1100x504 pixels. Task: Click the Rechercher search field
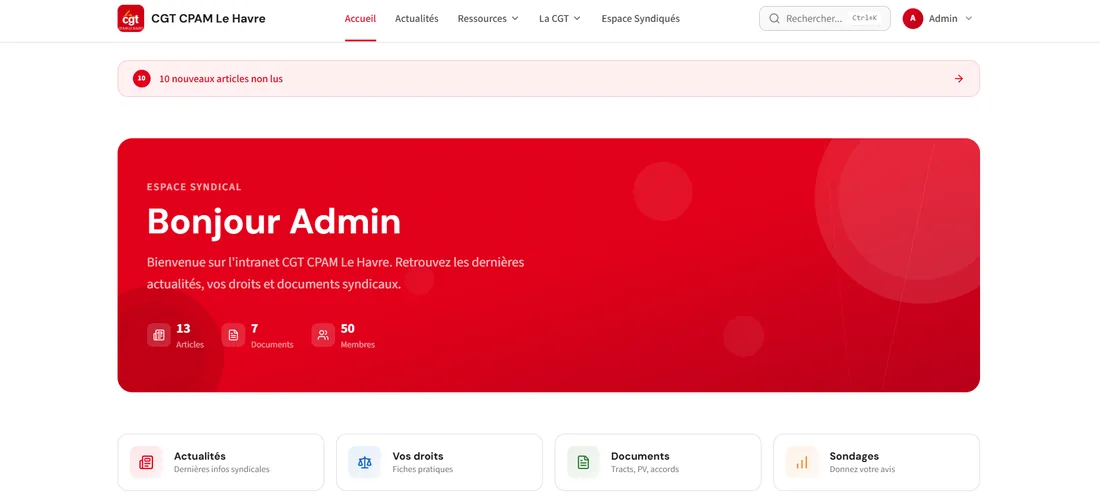[824, 19]
